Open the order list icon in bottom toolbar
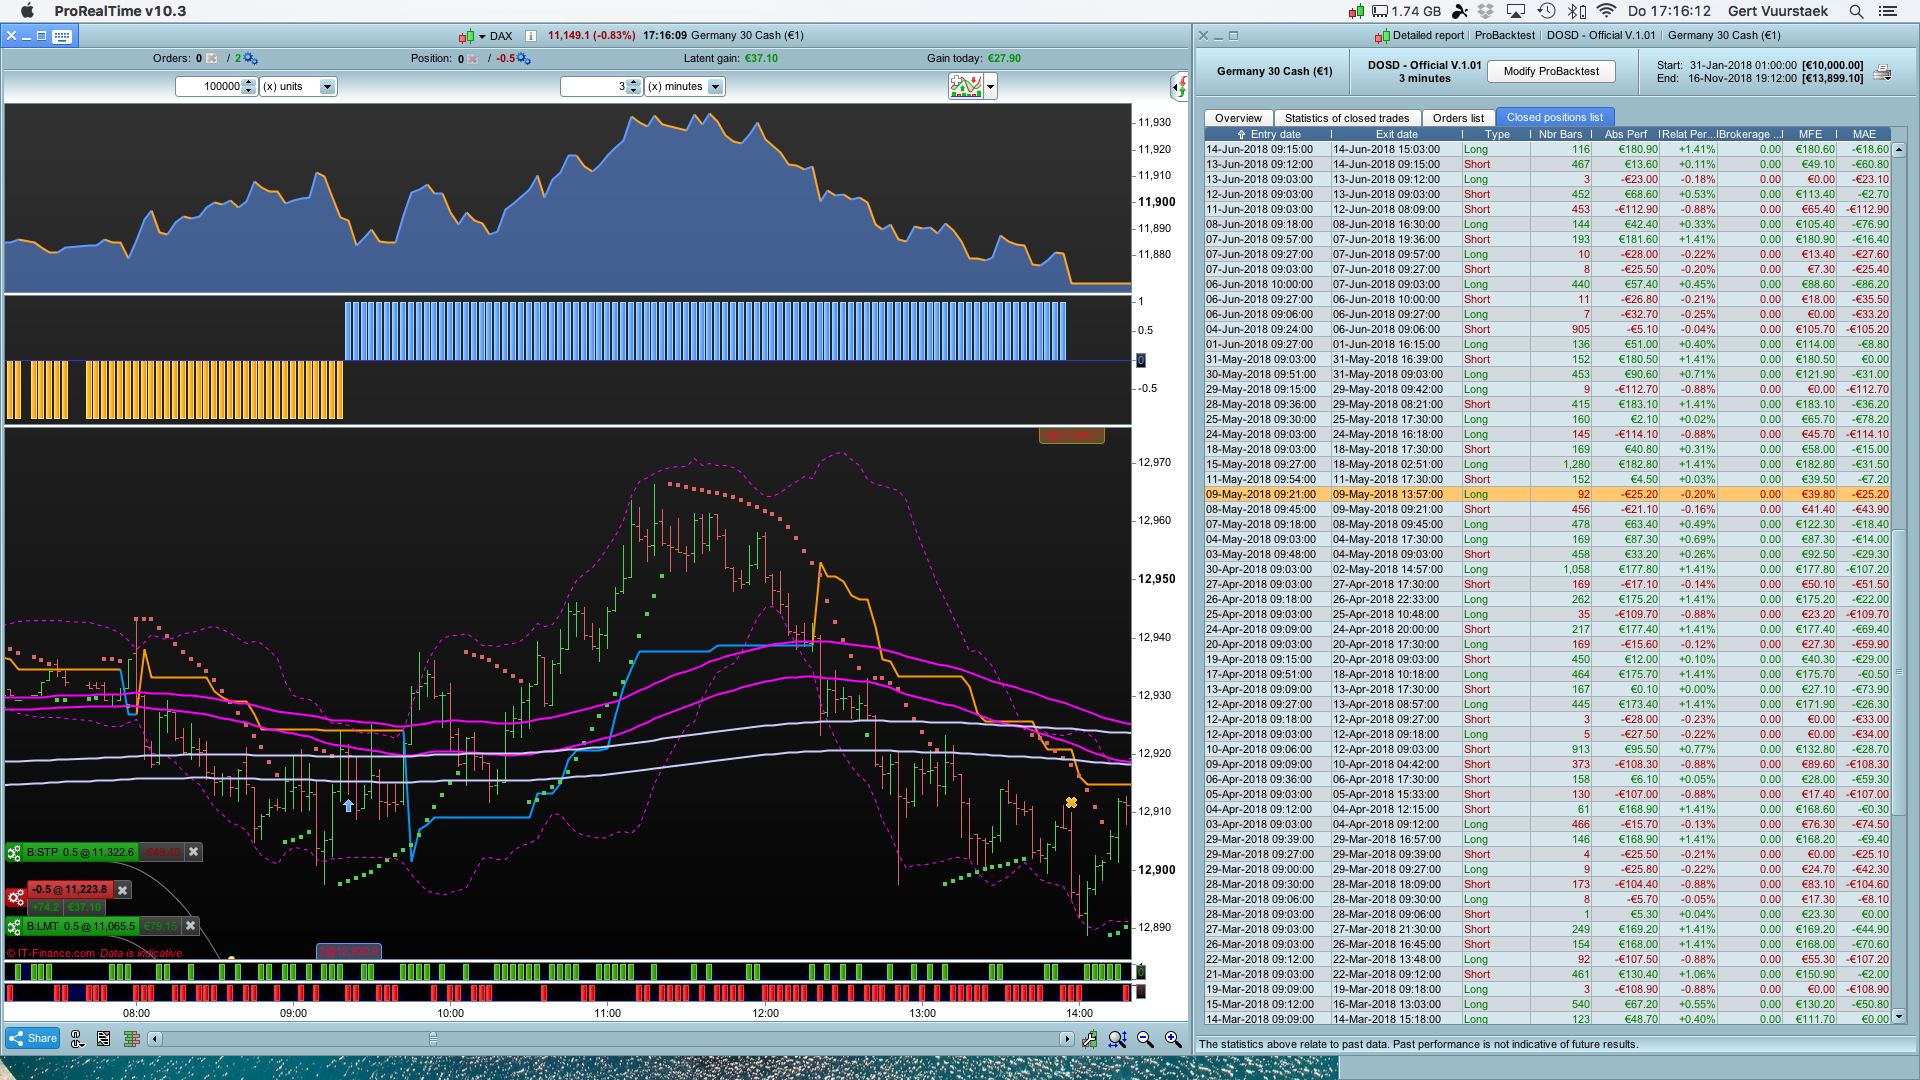This screenshot has width=1920, height=1080. point(104,1039)
